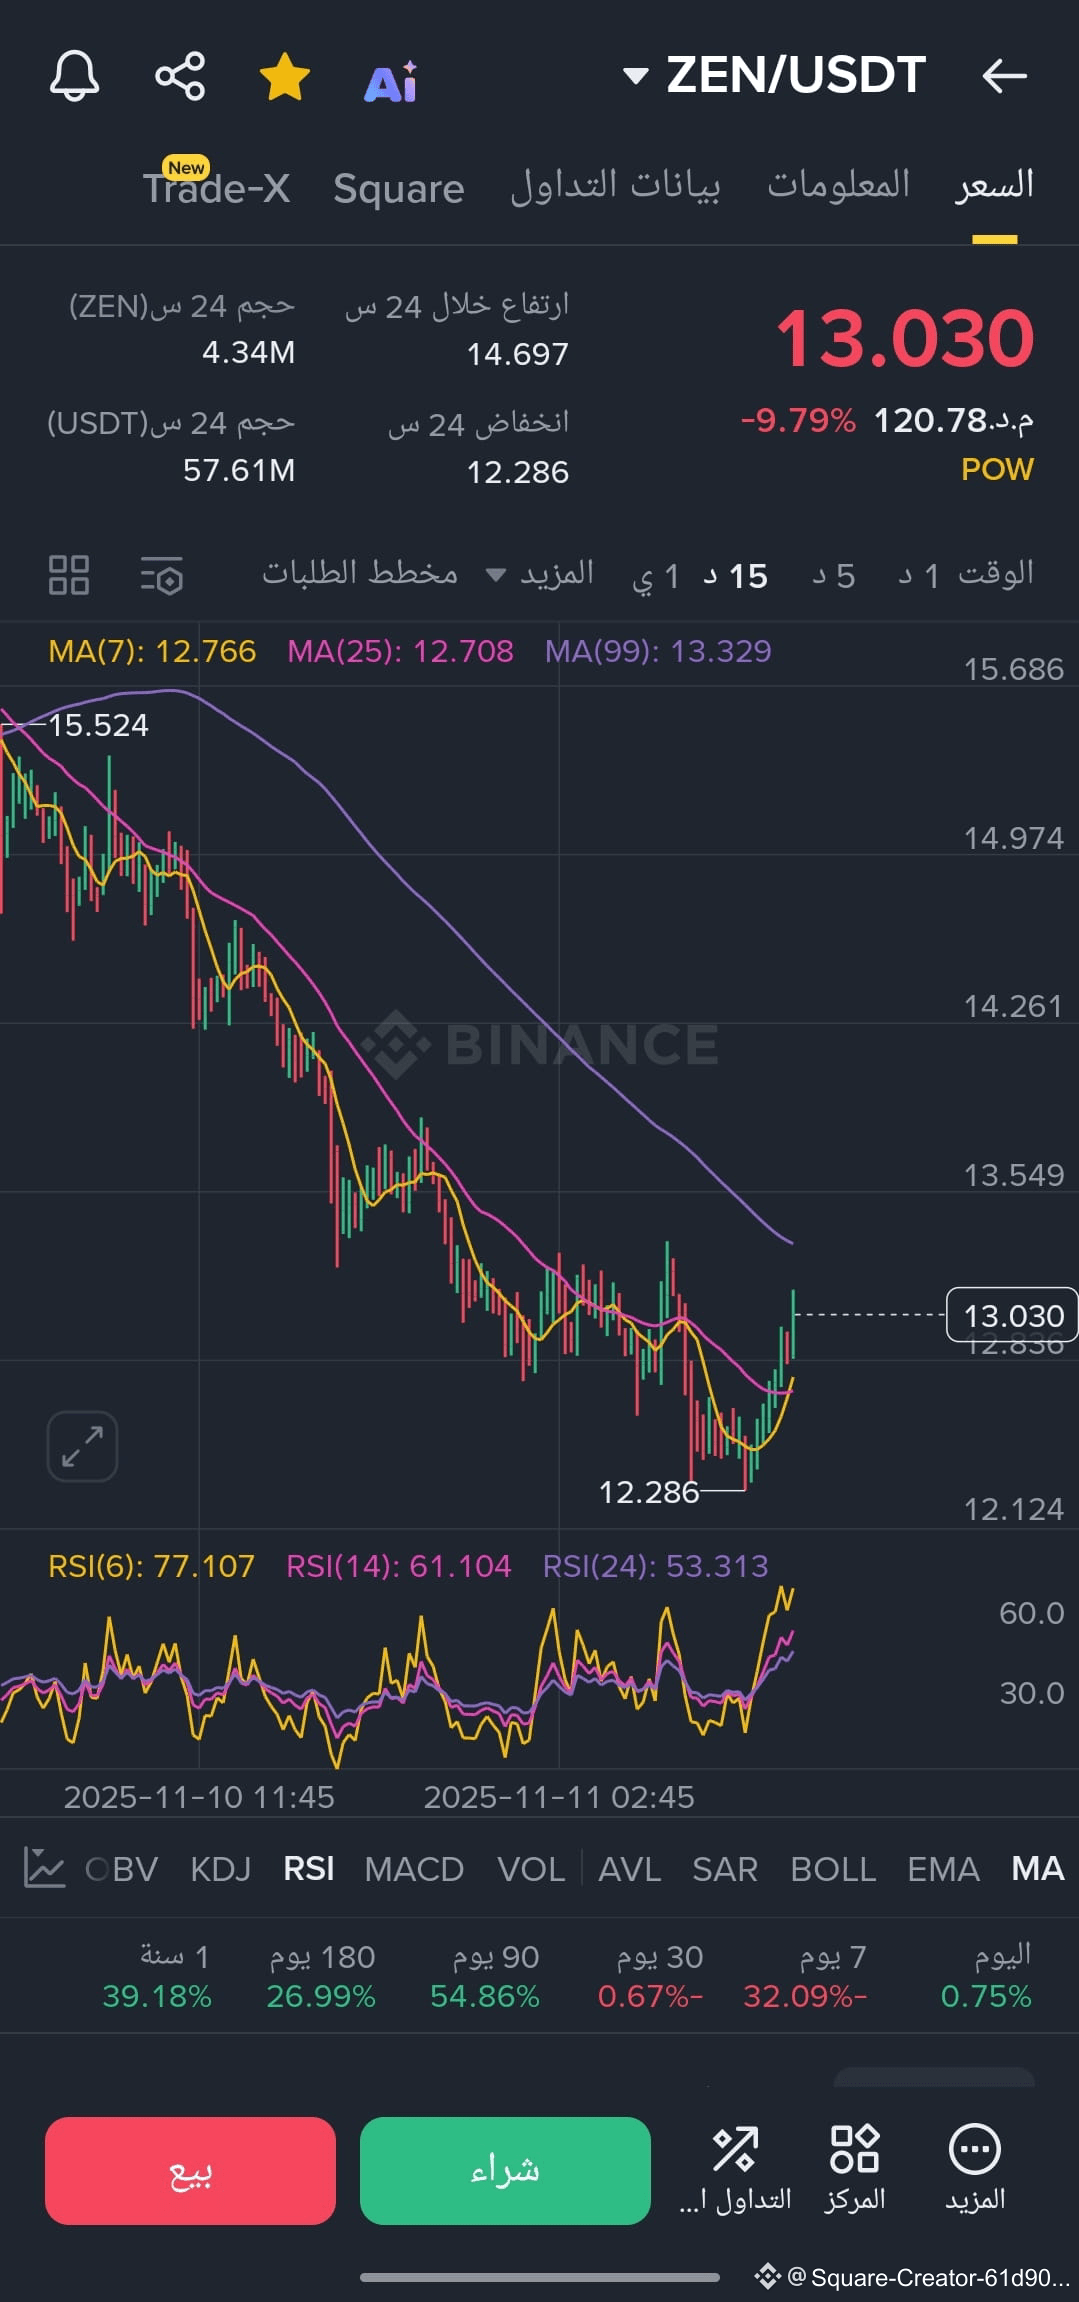The height and width of the screenshot is (2302, 1079).
Task: Go back with the arrow icon
Action: 1005,76
